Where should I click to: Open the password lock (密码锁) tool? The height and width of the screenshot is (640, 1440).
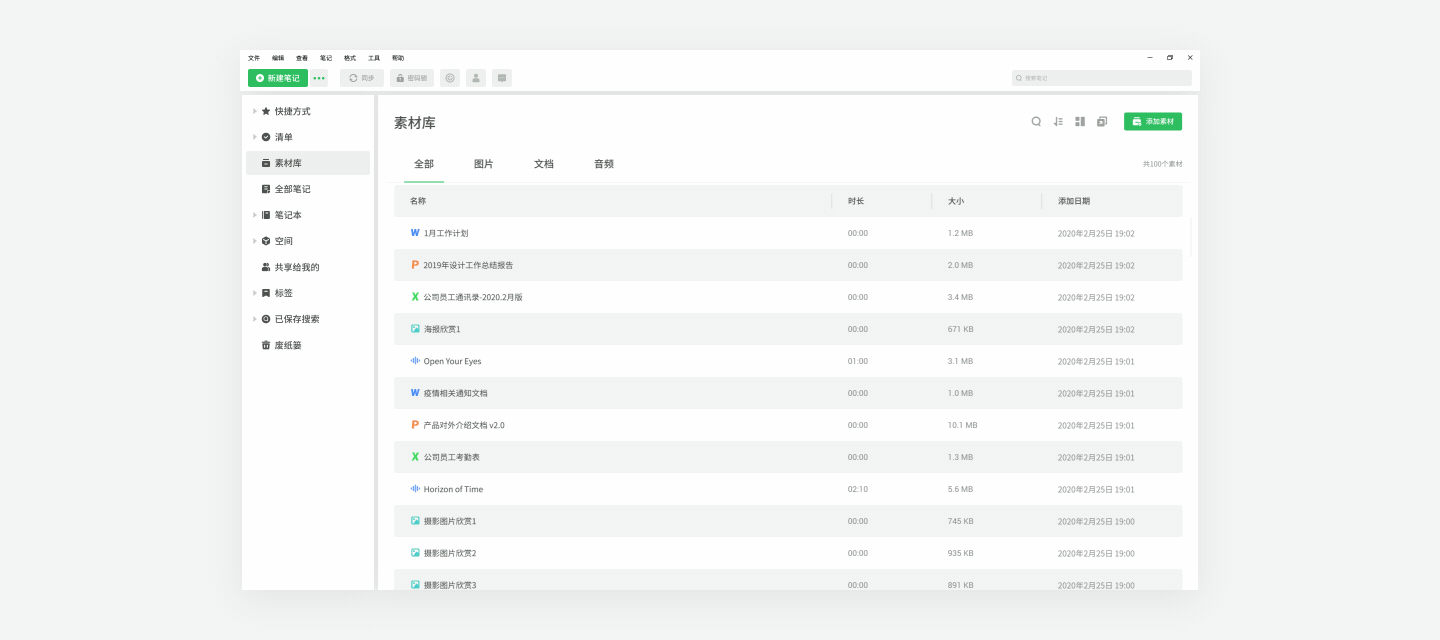[412, 78]
